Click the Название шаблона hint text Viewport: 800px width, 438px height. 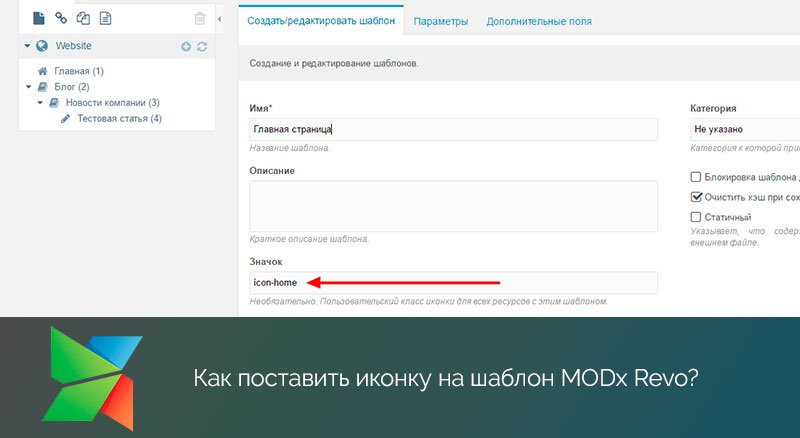point(290,148)
